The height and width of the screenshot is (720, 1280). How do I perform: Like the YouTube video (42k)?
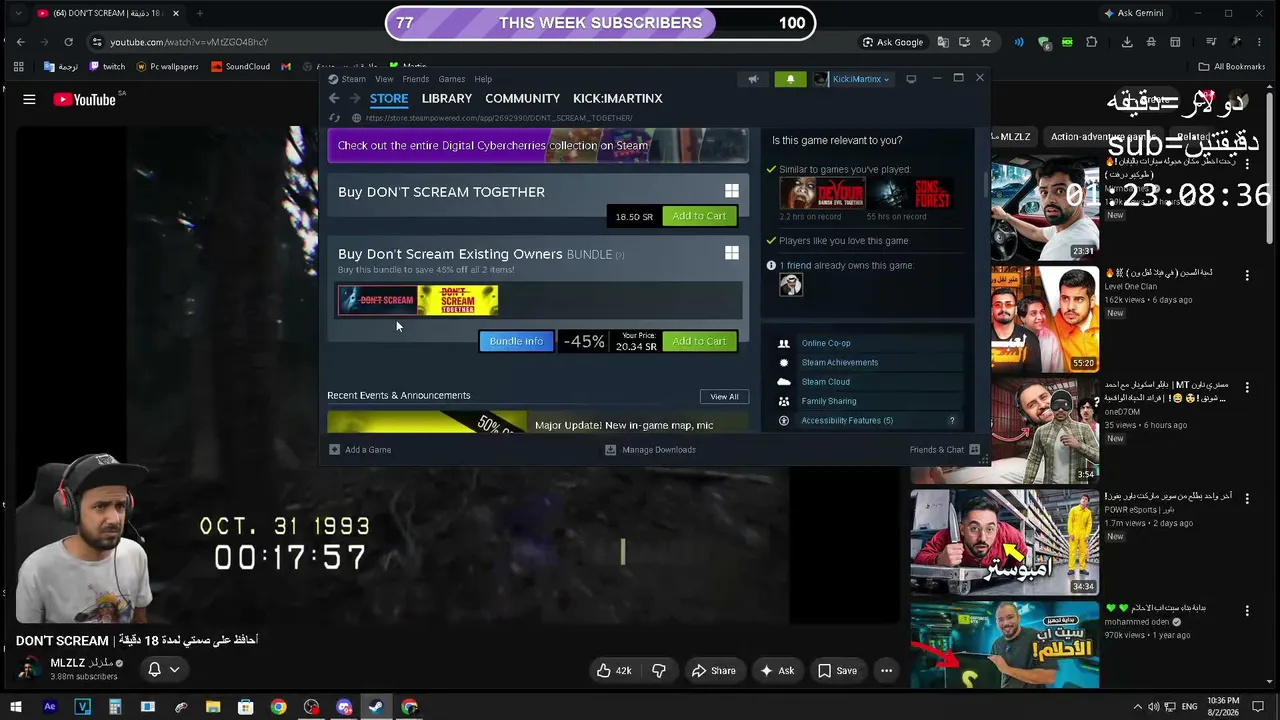614,671
